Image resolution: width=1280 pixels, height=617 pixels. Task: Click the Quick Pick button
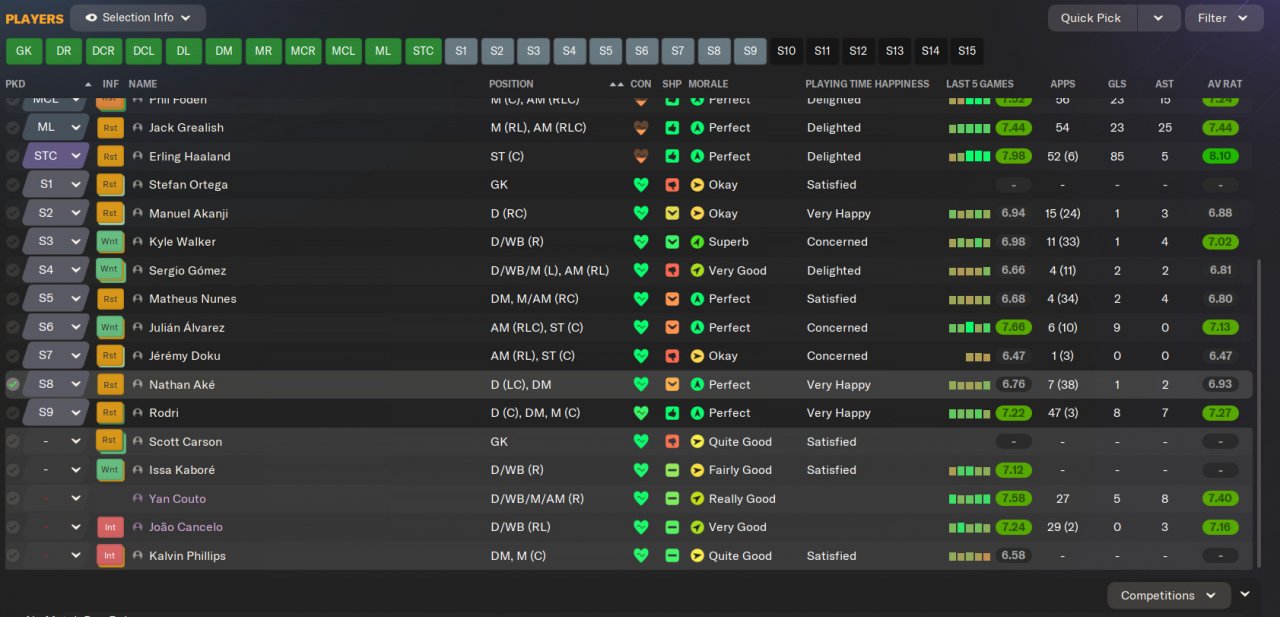[1094, 18]
